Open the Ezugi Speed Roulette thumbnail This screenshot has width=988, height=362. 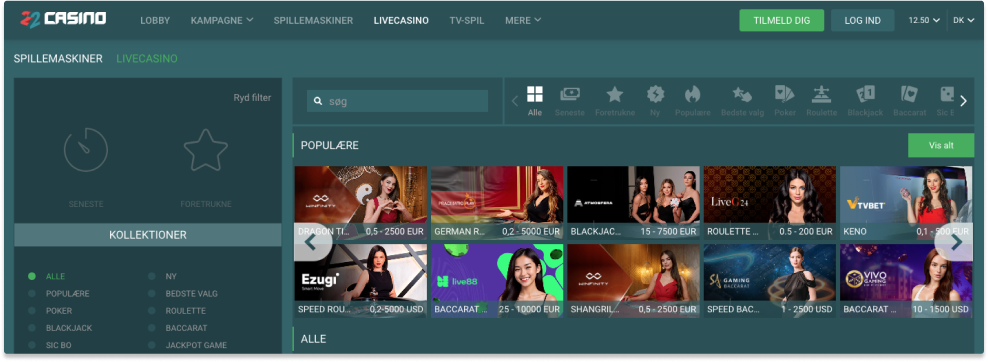coord(360,281)
